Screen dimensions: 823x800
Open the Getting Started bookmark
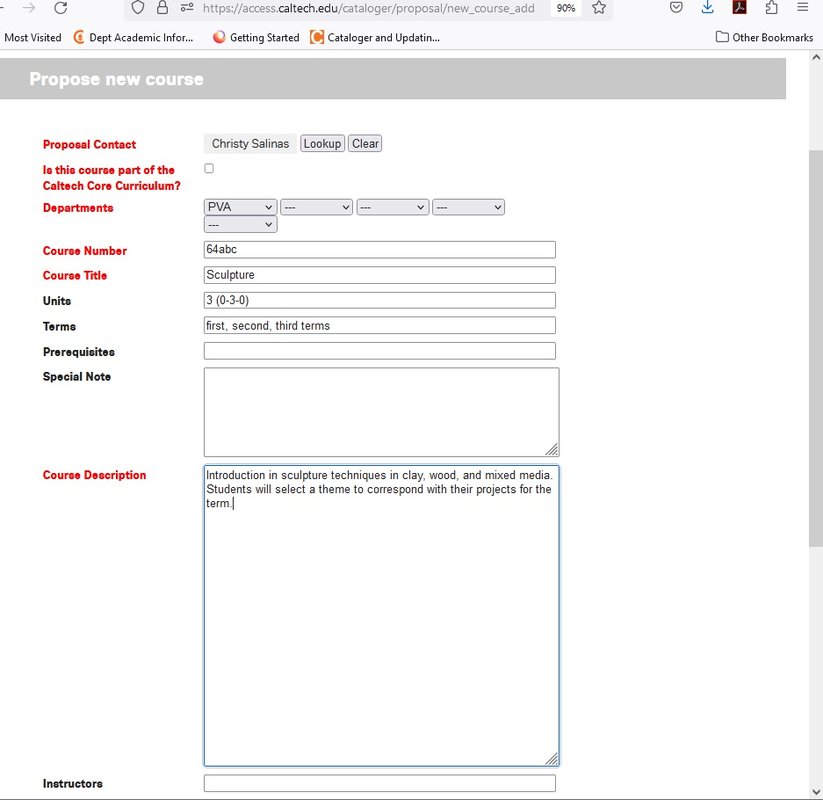pos(256,38)
